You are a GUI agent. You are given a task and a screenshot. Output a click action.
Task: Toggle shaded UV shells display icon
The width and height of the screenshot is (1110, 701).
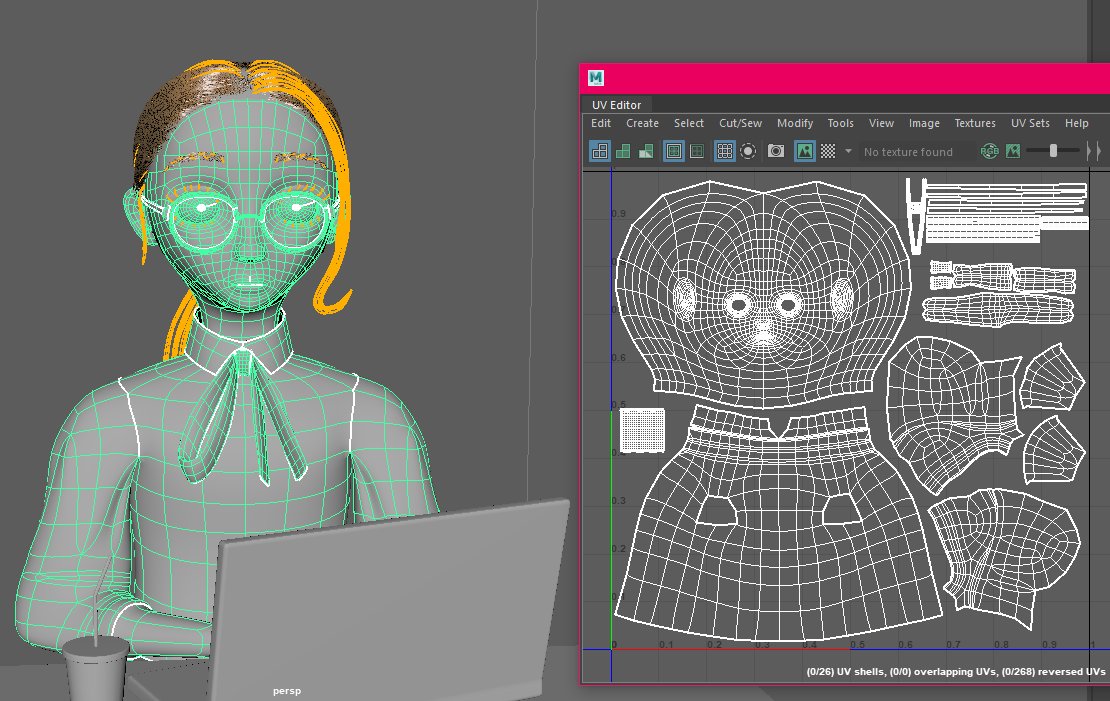pyautogui.click(x=623, y=151)
